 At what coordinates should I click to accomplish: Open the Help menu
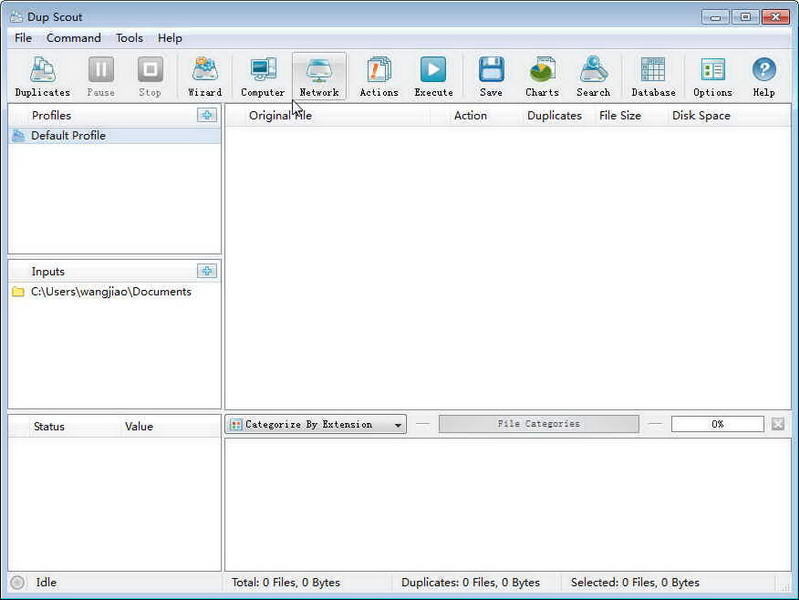170,38
